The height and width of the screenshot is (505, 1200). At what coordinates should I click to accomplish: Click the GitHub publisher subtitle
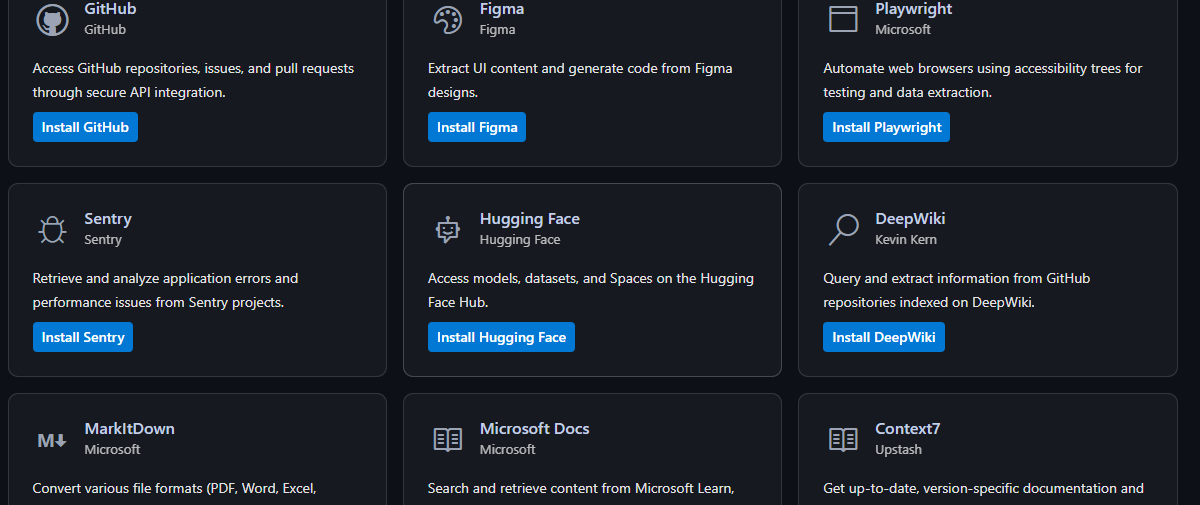(105, 30)
